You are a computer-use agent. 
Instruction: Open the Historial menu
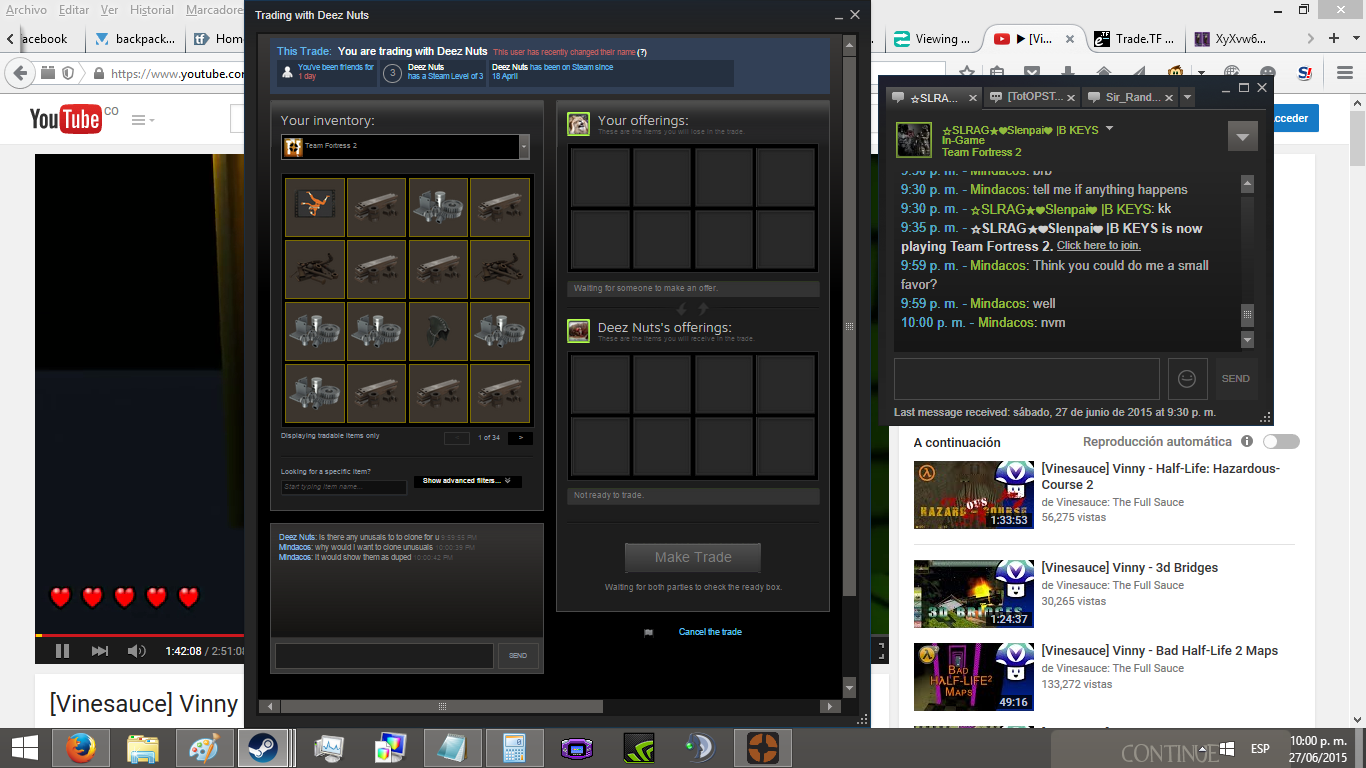pos(152,9)
